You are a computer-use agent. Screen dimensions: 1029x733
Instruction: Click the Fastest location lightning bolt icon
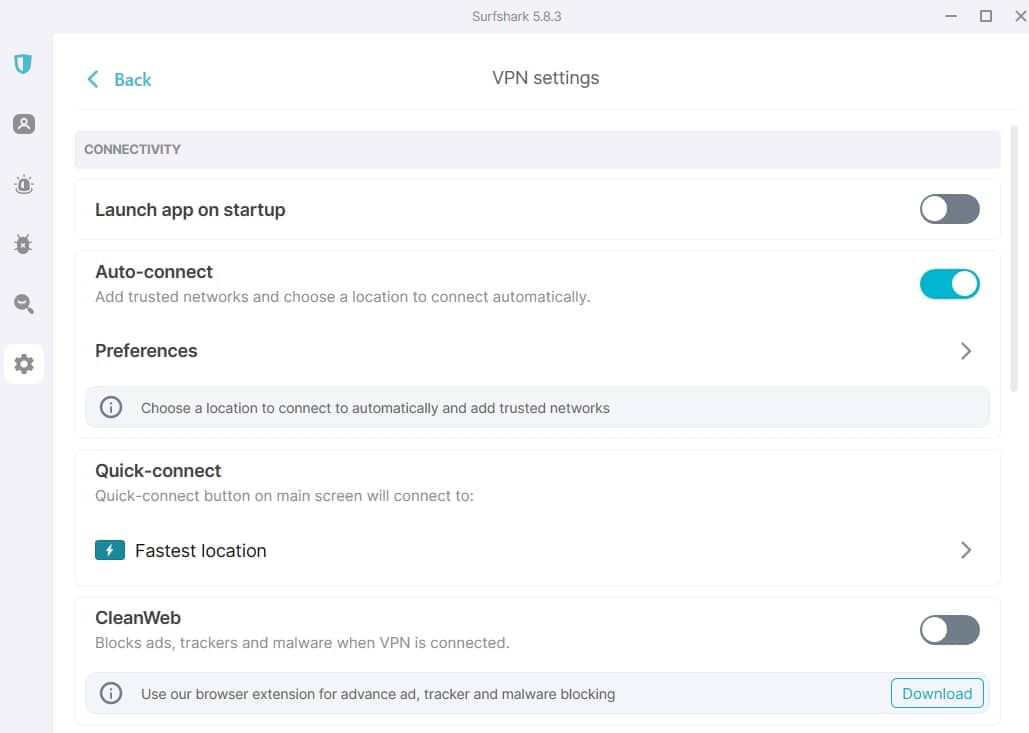pyautogui.click(x=110, y=550)
